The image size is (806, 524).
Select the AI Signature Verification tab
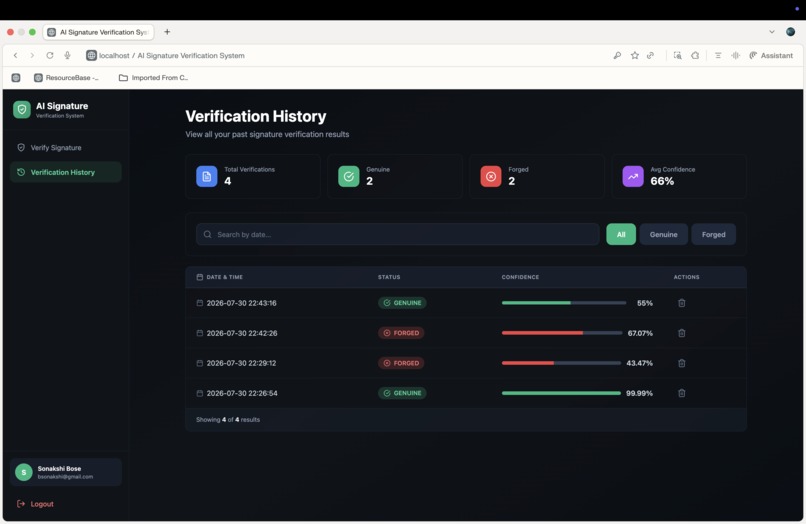98,32
